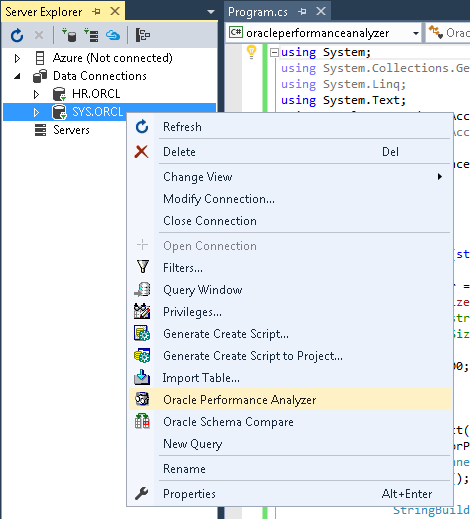Open the oracleperformanceanalyzer project dropdown
Viewport: 470px width, 519px height.
pos(416,33)
